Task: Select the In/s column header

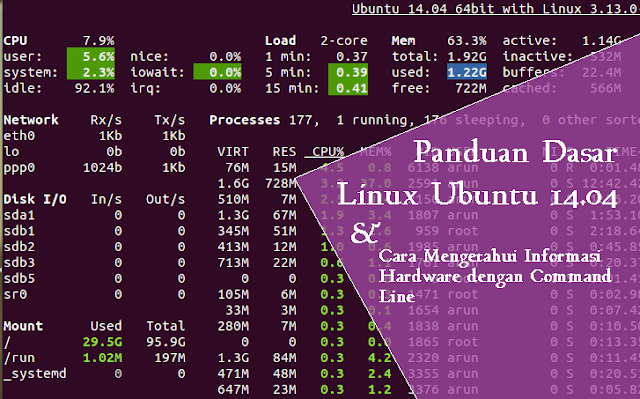Action: (x=106, y=199)
